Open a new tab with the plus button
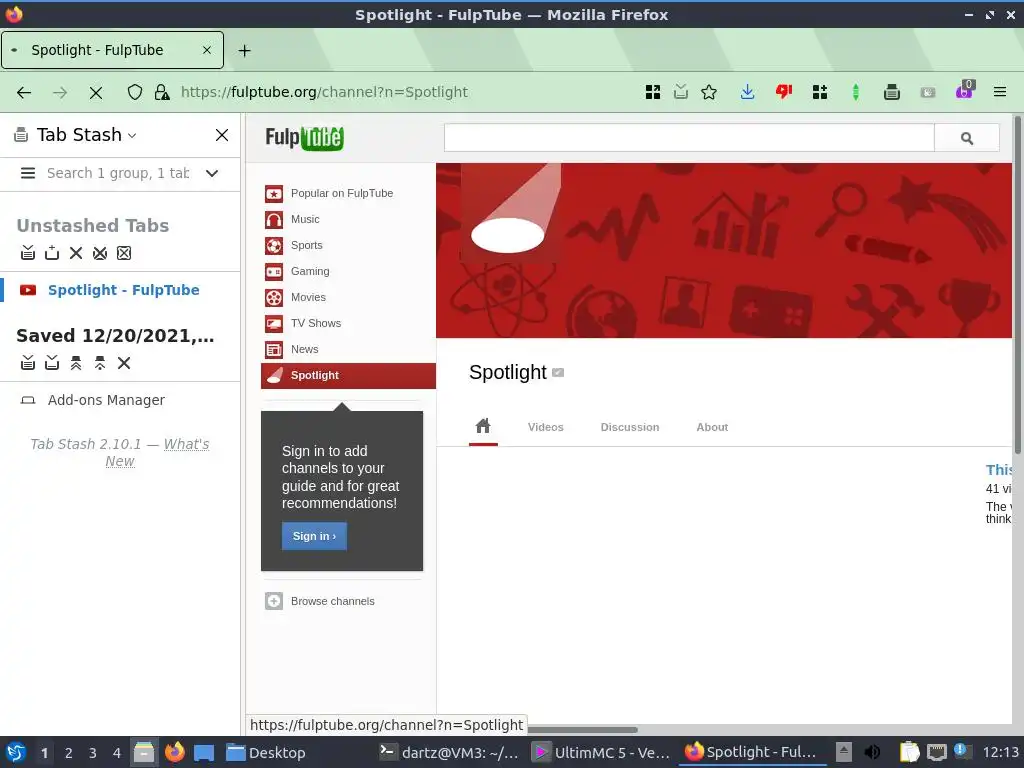The width and height of the screenshot is (1024, 768). coord(244,50)
